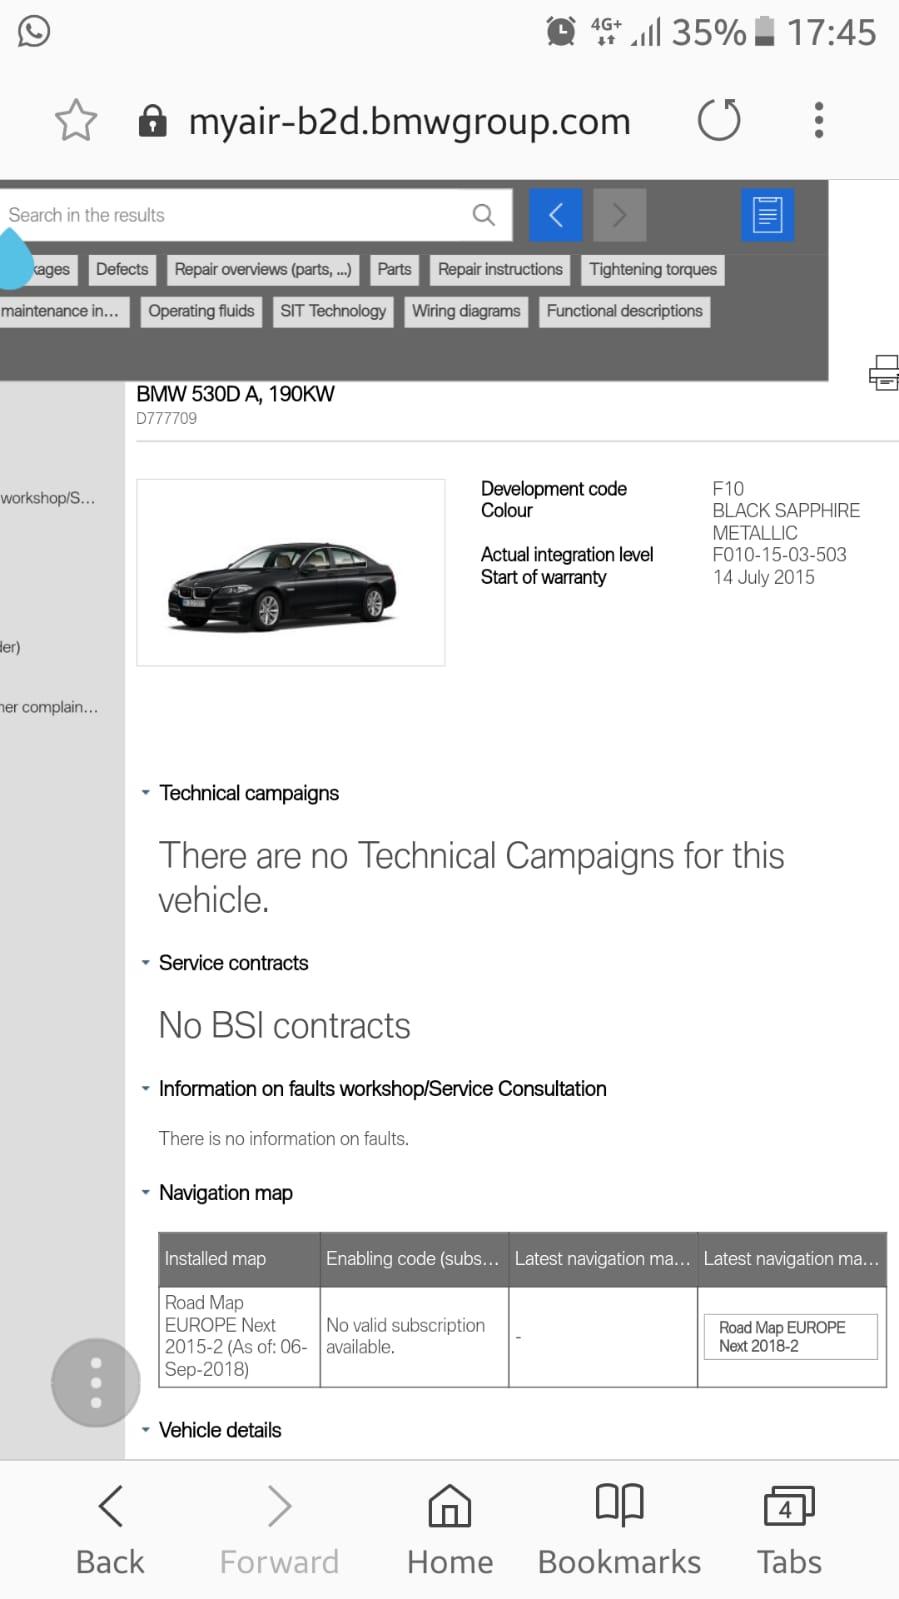This screenshot has width=899, height=1599.
Task: Tap the battery status icon
Action: [x=765, y=31]
